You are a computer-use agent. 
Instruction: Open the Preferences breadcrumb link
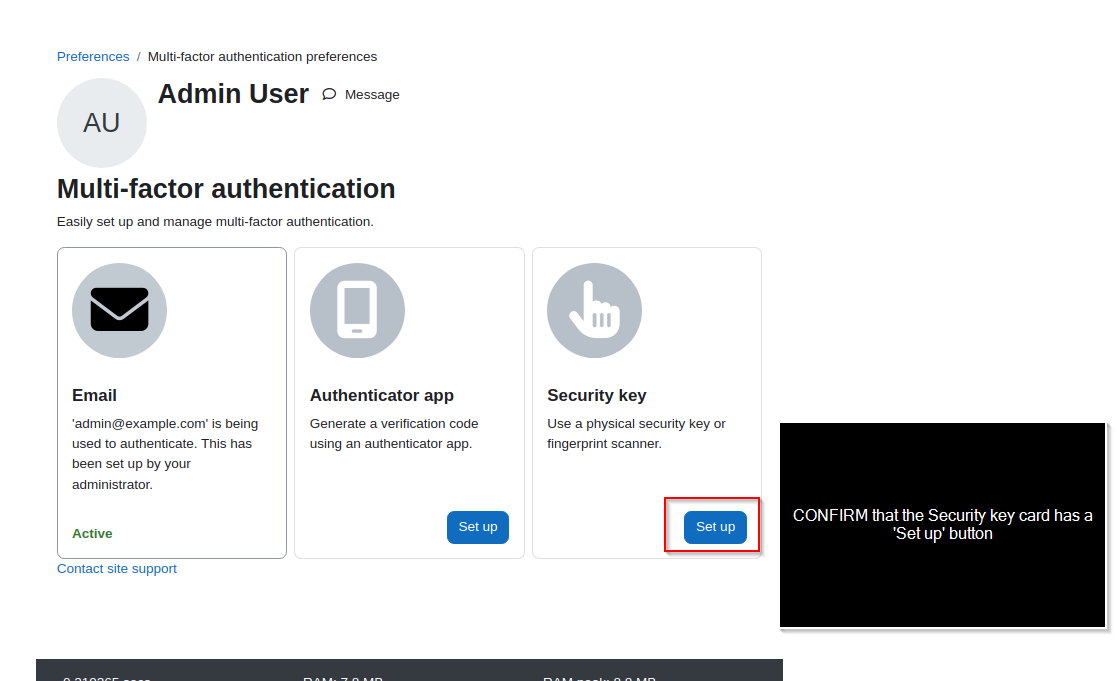coord(93,56)
